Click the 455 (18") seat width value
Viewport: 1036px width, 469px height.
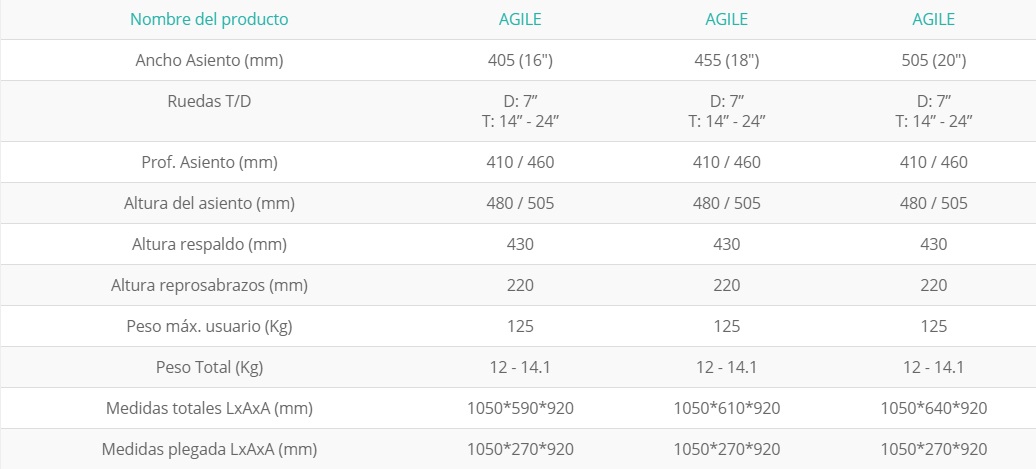click(727, 60)
